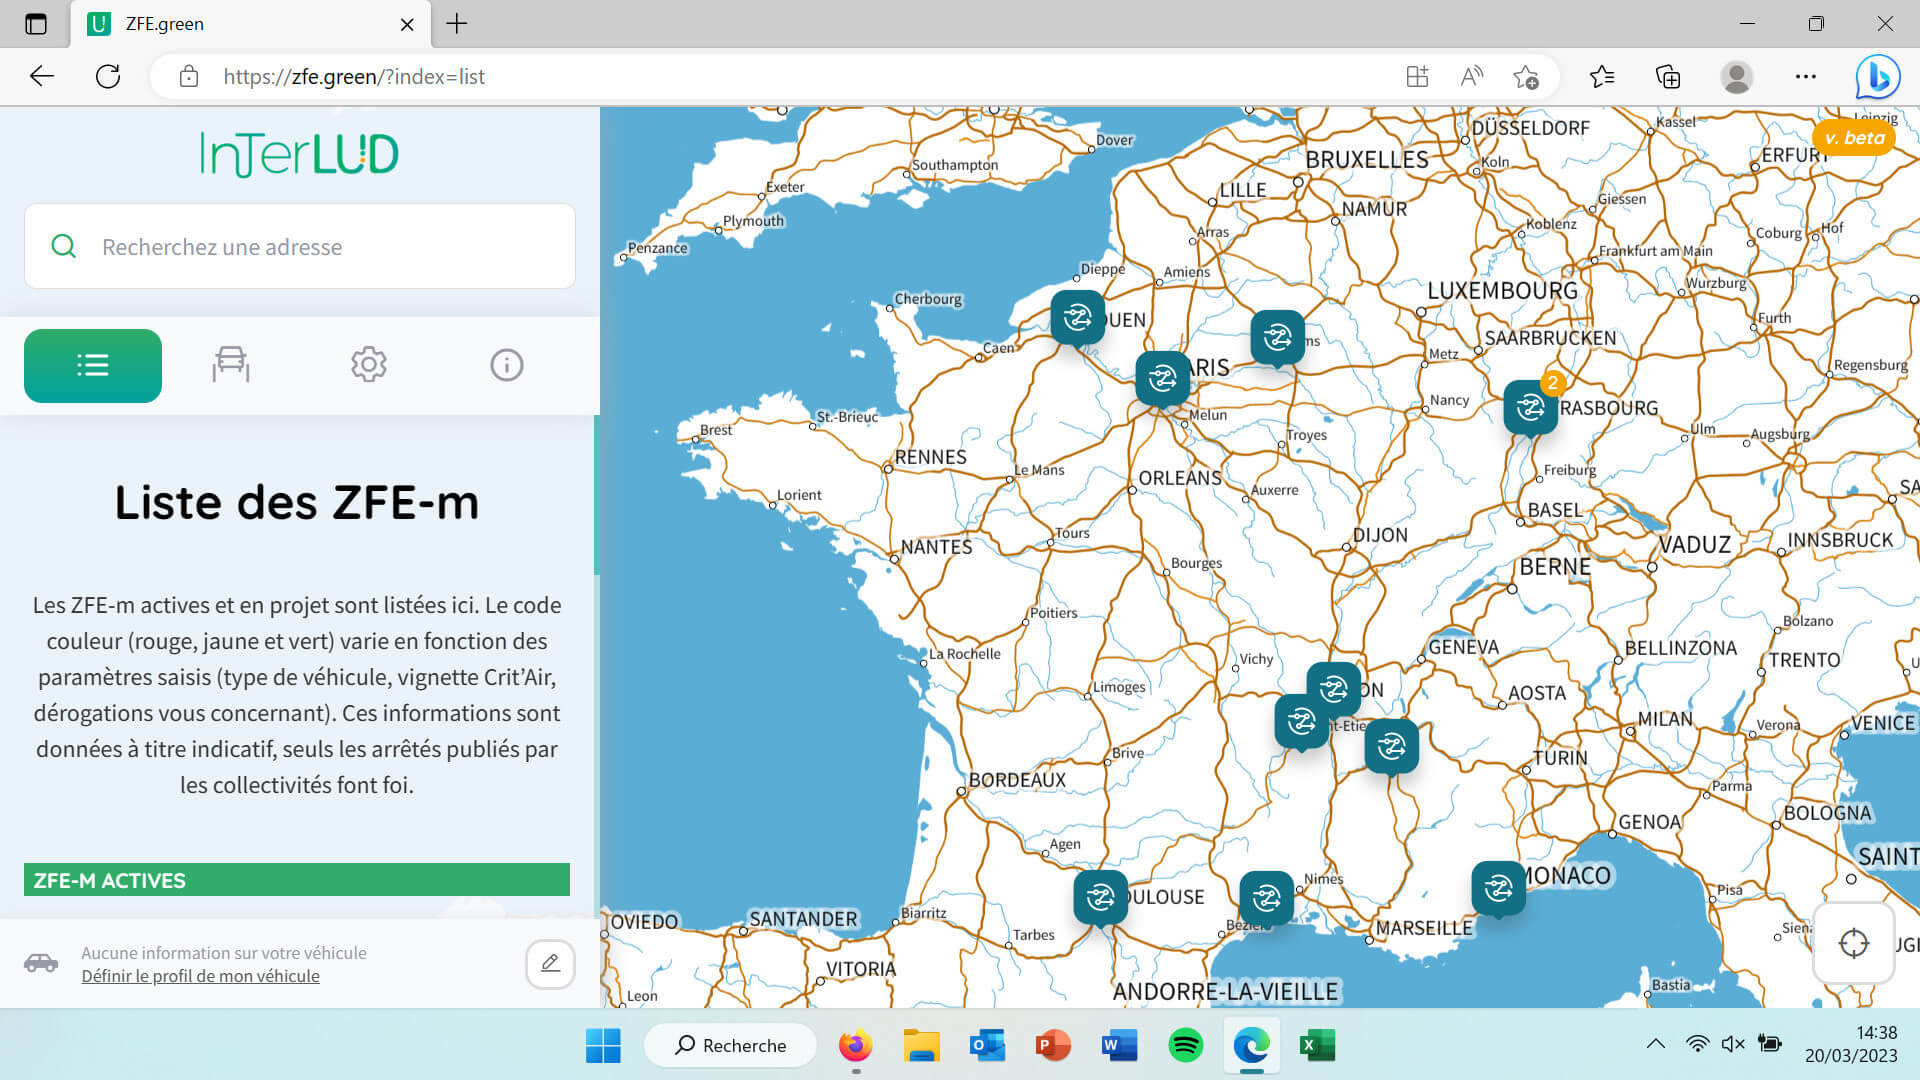Select the ZFE marker on Lyon
Screen dimensions: 1920x1080
pyautogui.click(x=1334, y=689)
